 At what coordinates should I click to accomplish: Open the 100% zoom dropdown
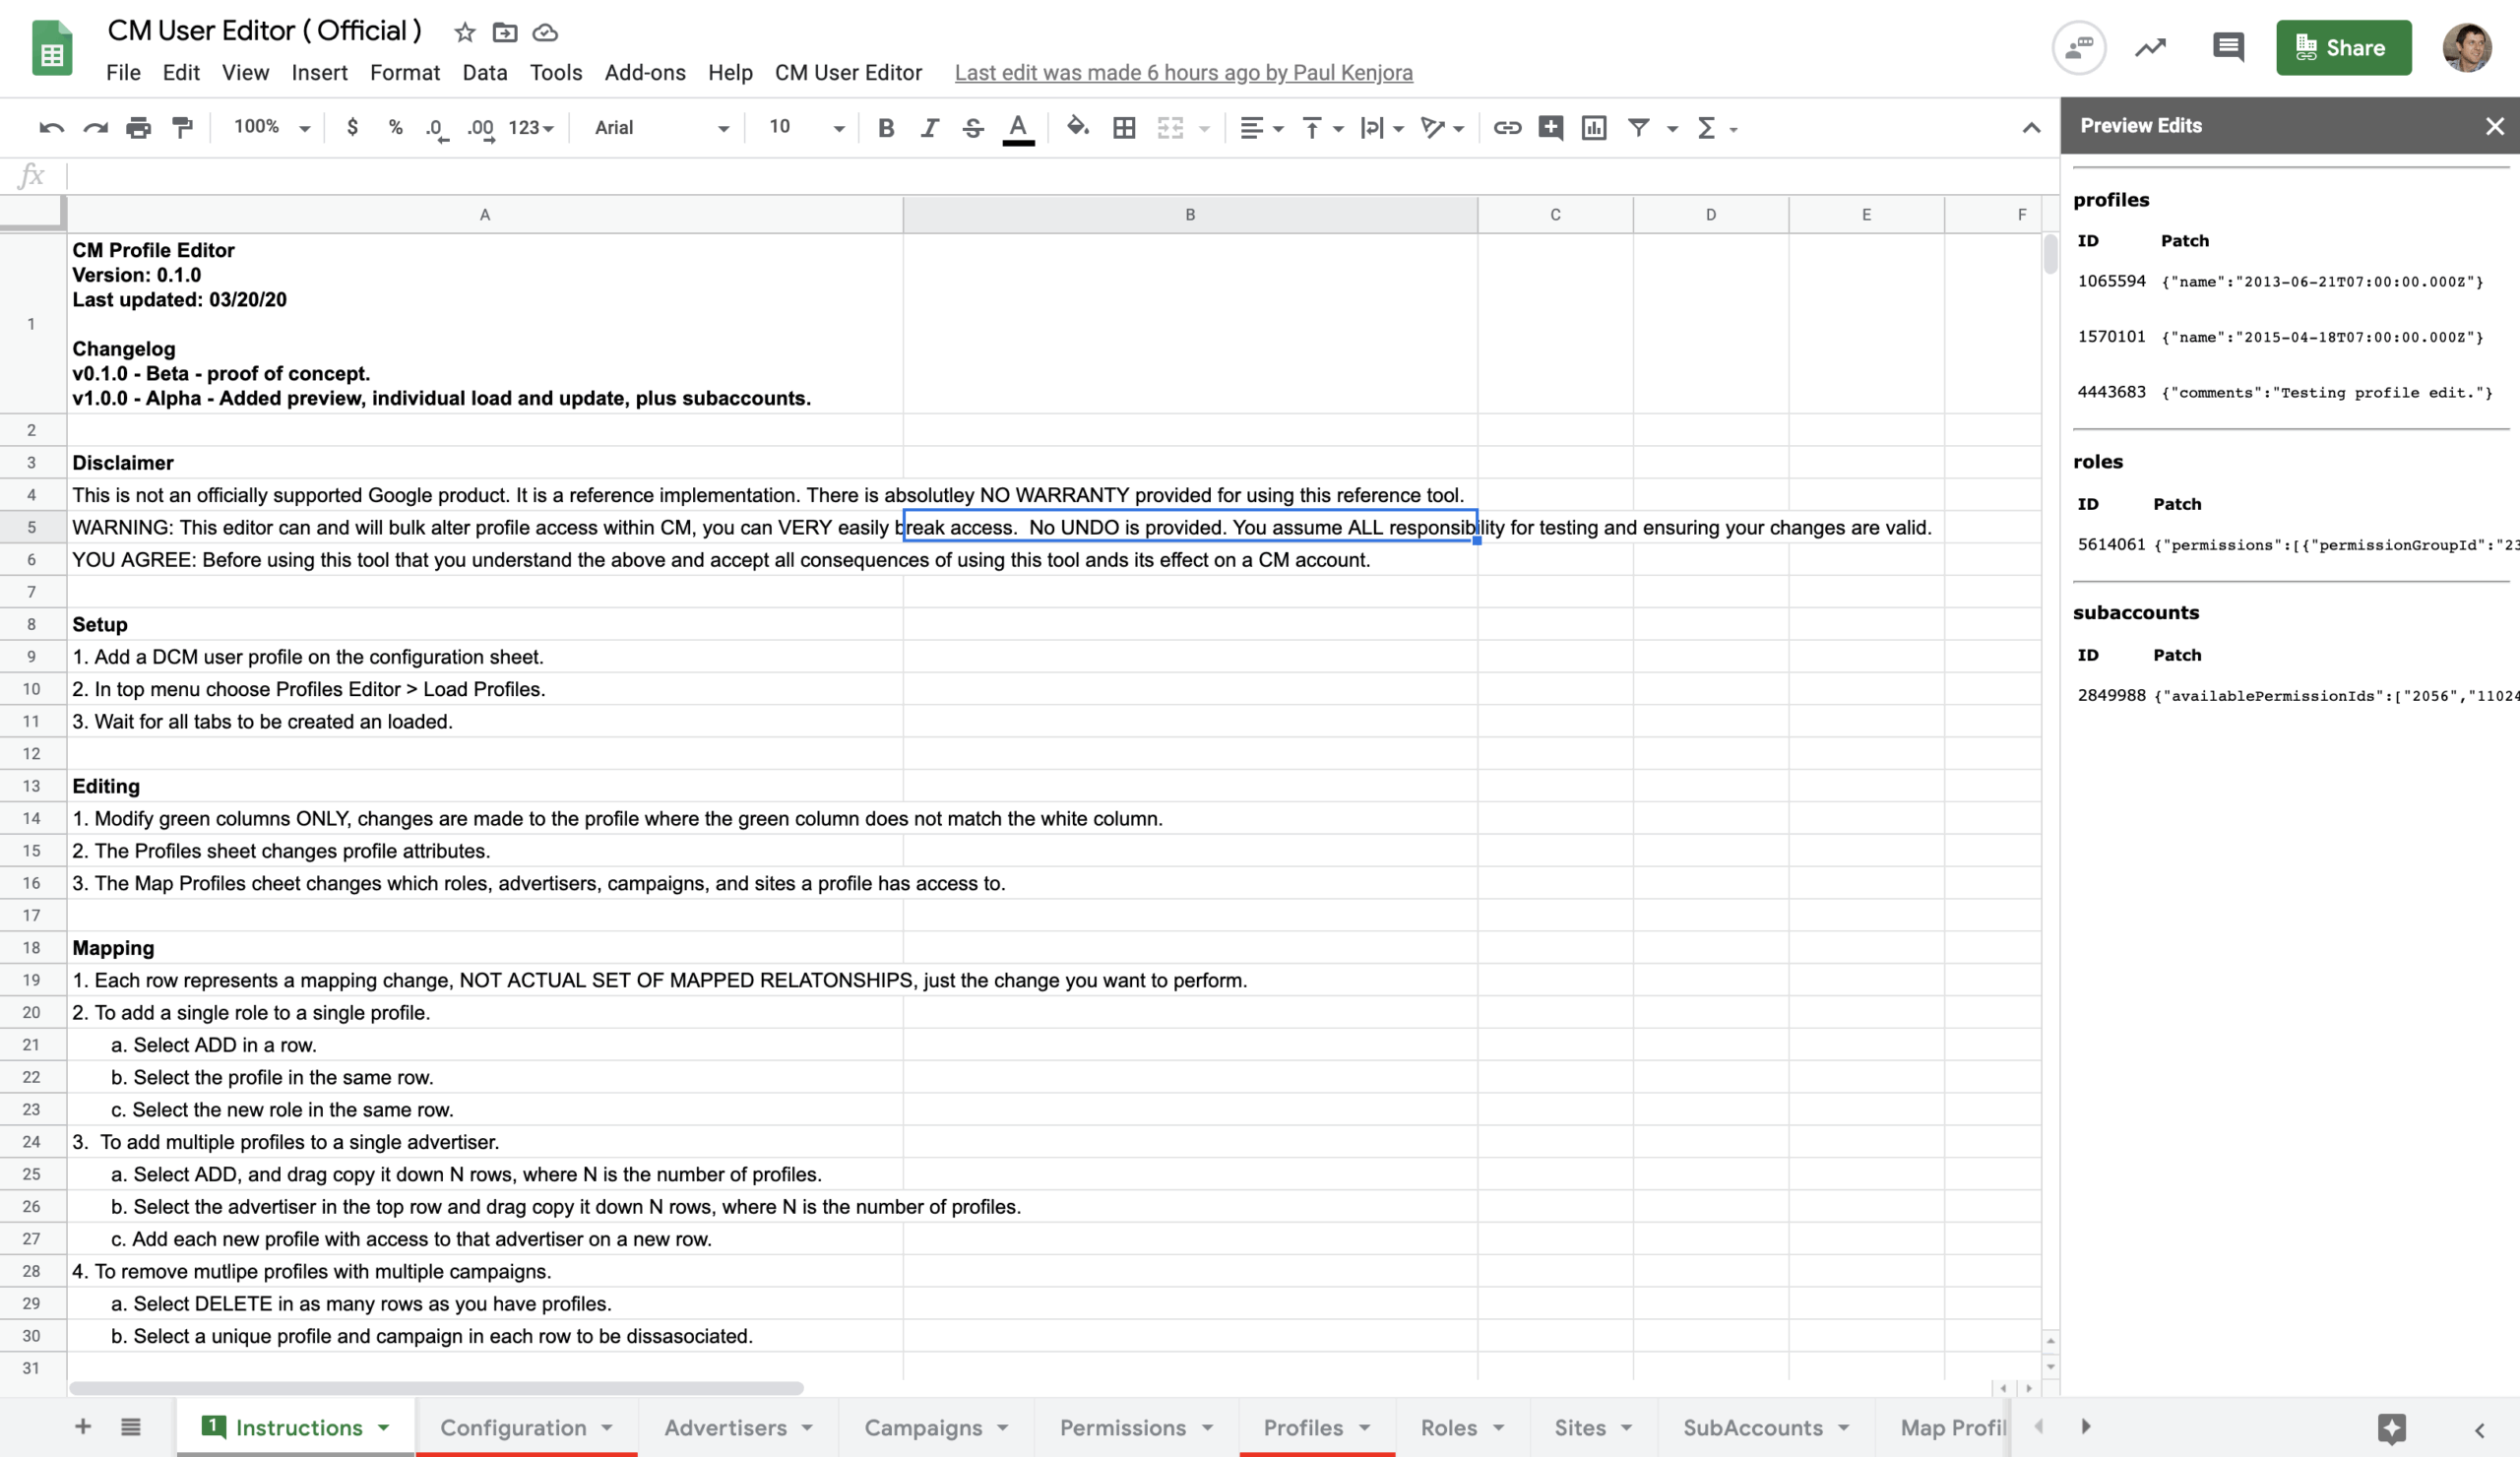[271, 127]
